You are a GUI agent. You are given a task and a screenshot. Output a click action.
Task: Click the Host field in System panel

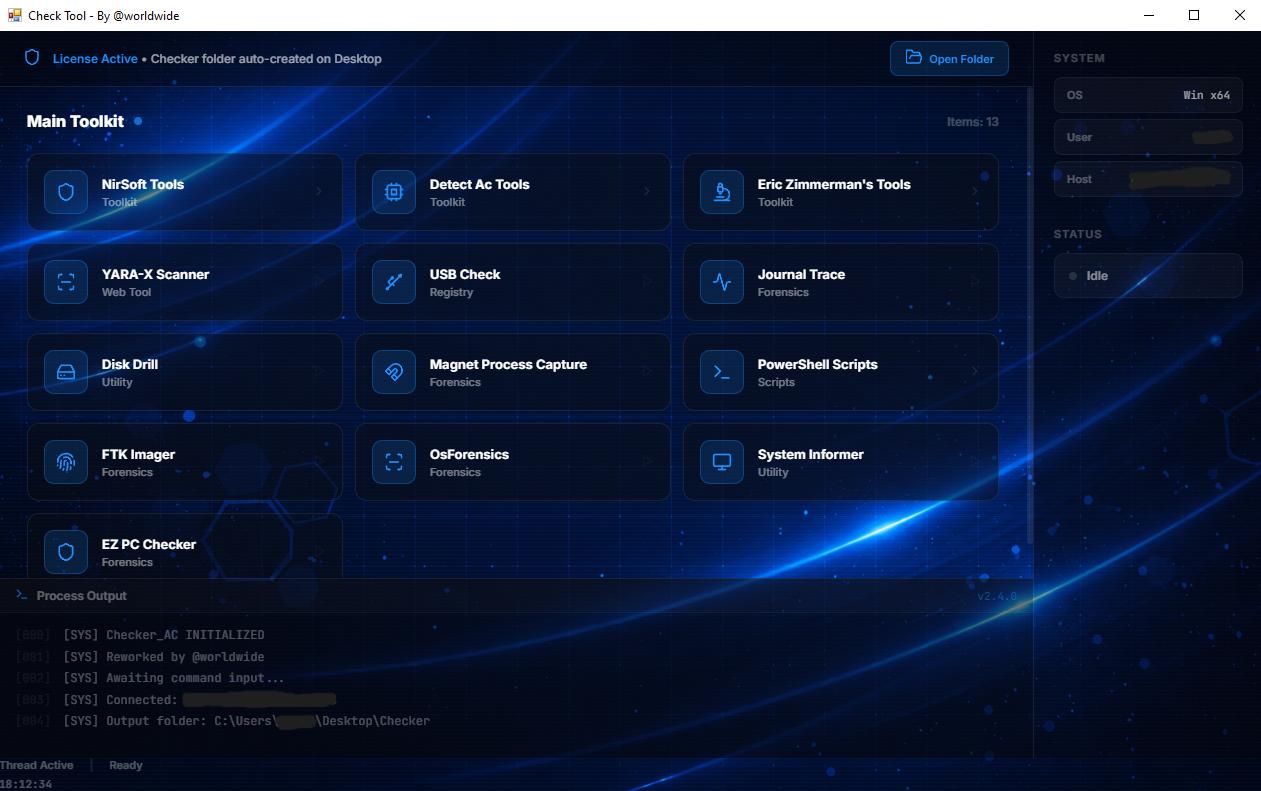1148,179
